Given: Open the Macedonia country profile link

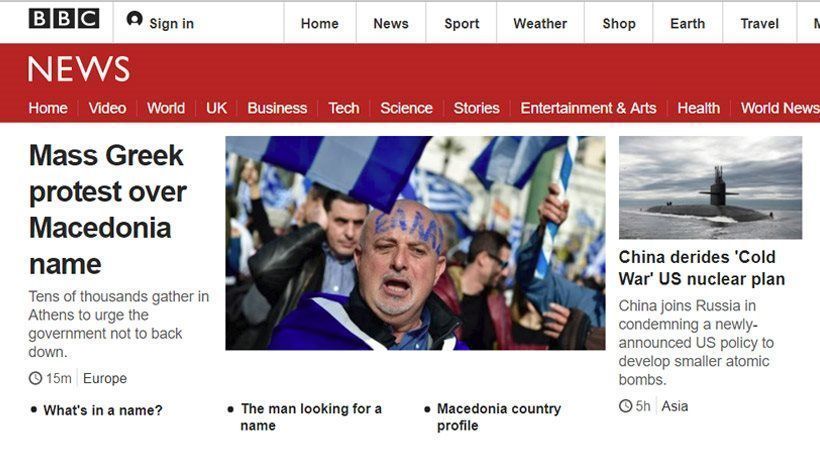Looking at the screenshot, I should [498, 417].
